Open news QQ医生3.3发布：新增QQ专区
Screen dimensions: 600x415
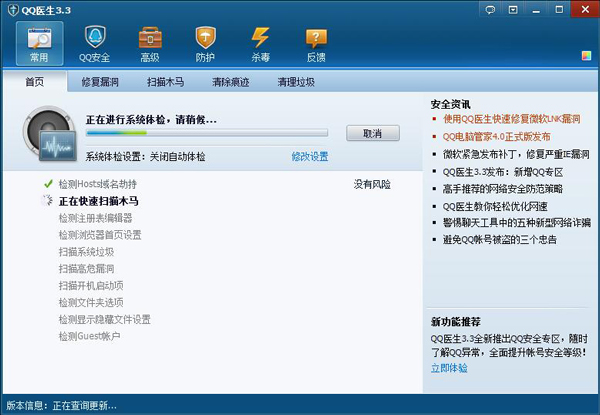coord(503,172)
